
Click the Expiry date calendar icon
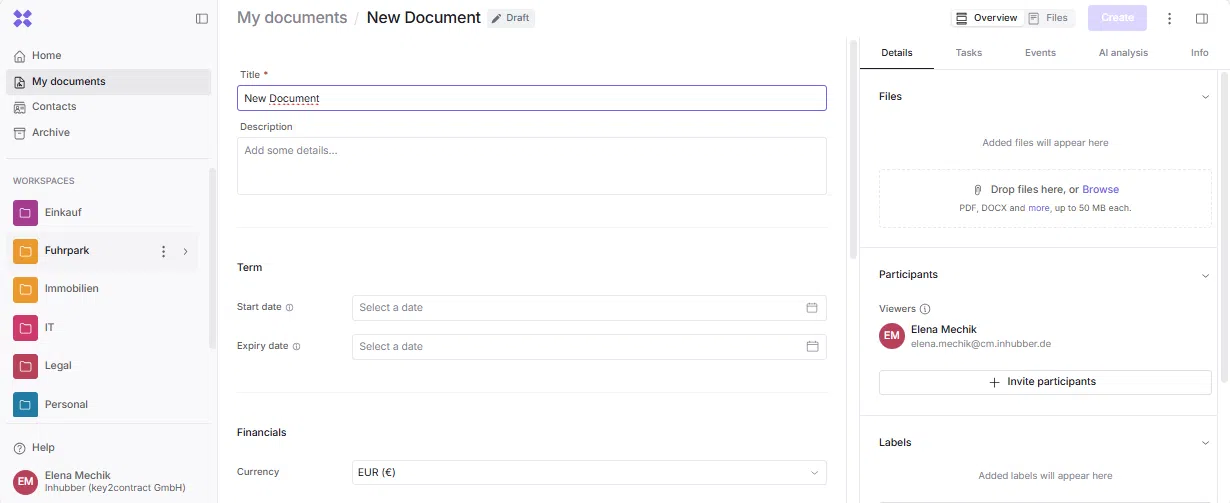[x=812, y=347]
